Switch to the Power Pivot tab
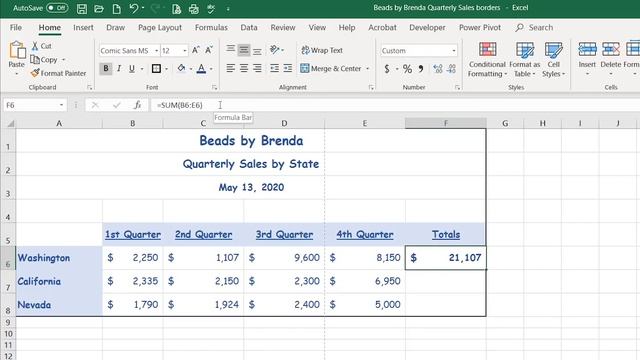The height and width of the screenshot is (360, 640). point(480,27)
